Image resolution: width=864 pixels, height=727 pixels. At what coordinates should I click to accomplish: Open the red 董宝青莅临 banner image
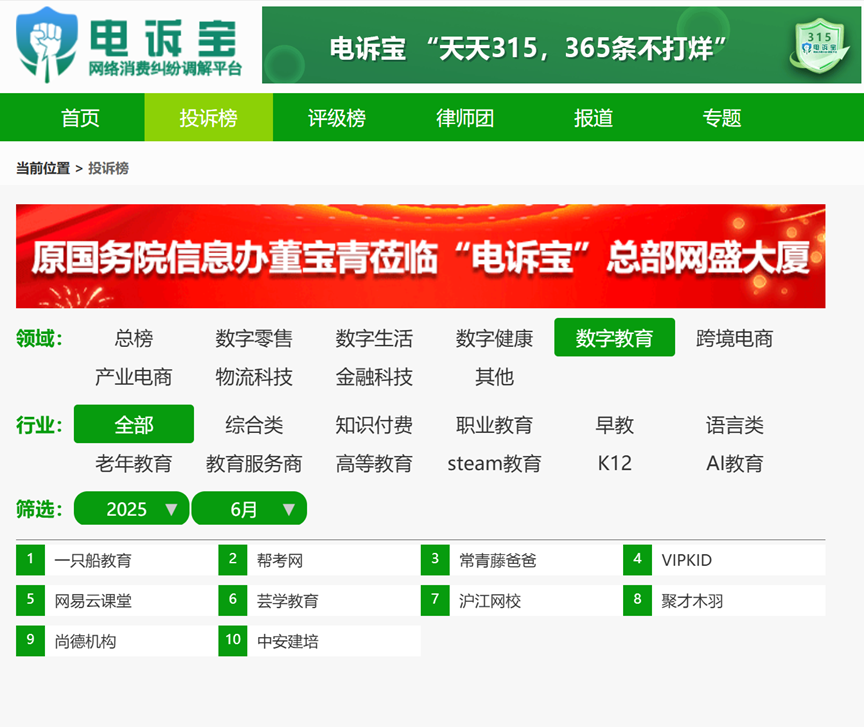420,256
